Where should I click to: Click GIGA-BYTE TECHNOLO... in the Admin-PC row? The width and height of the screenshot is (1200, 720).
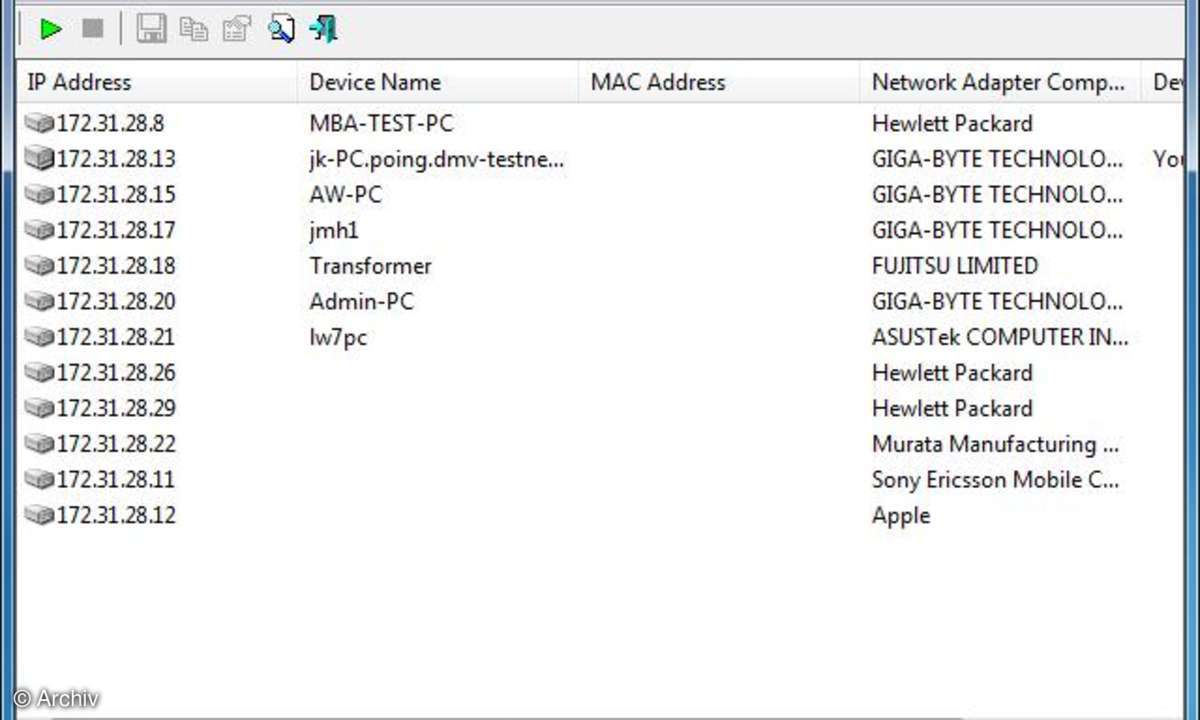(997, 301)
